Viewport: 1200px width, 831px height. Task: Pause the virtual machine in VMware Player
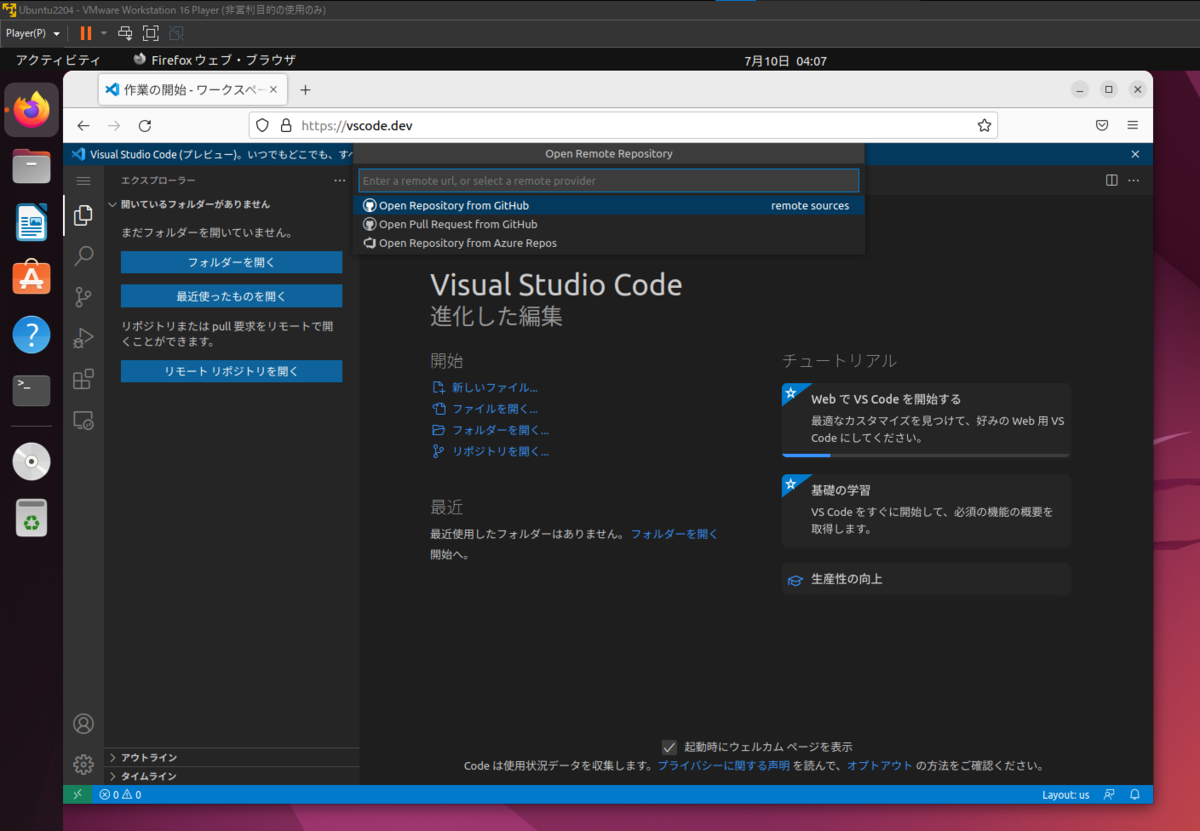[x=86, y=33]
